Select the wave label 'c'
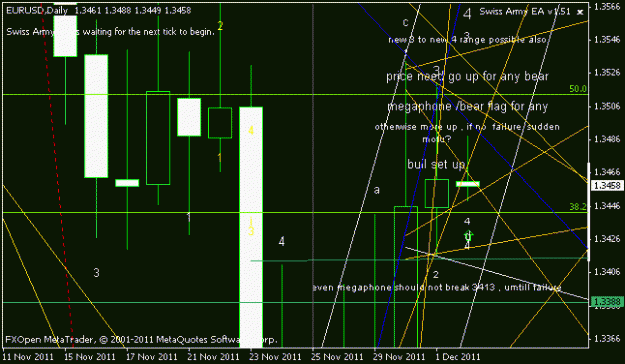Viewport: 625px width, 364px height. [405, 22]
